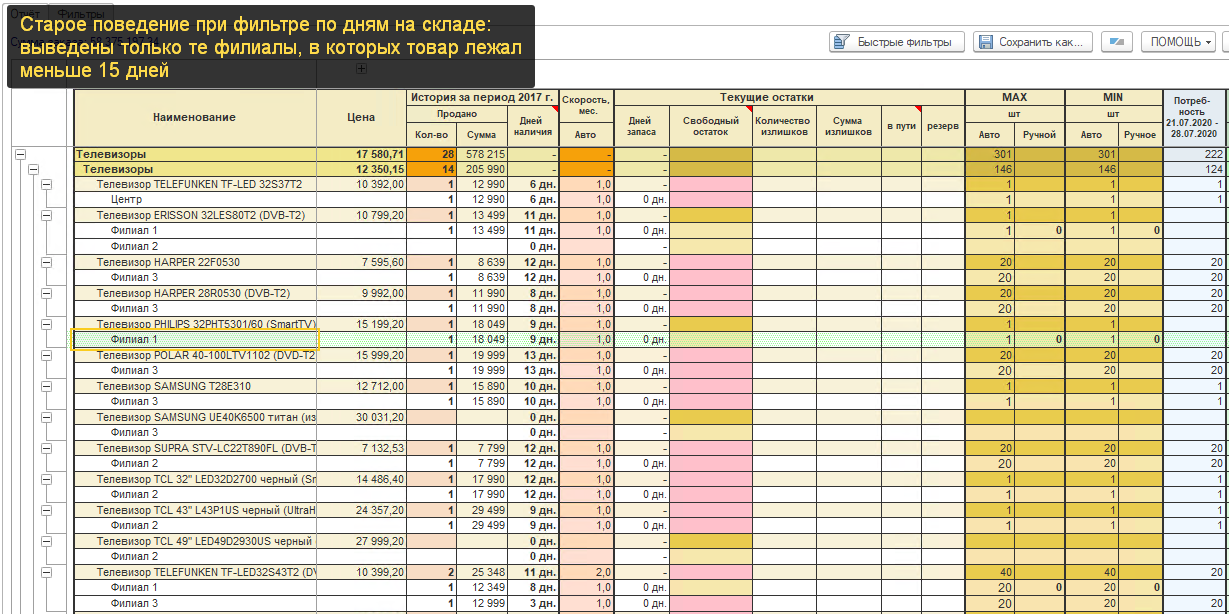Image resolution: width=1229 pixels, height=614 pixels.
Task: Collapse Телевизор TCL 32" LED32D2700 row
Action: pyautogui.click(x=46, y=479)
